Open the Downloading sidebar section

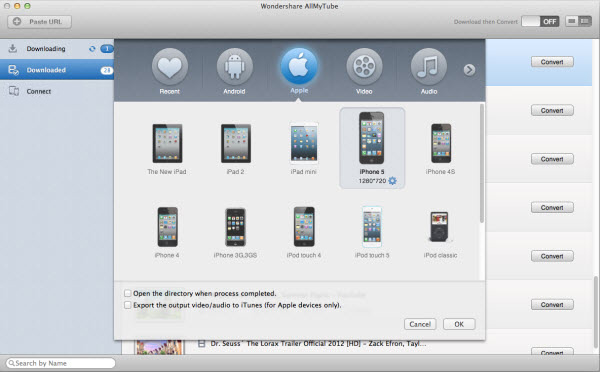tap(57, 49)
